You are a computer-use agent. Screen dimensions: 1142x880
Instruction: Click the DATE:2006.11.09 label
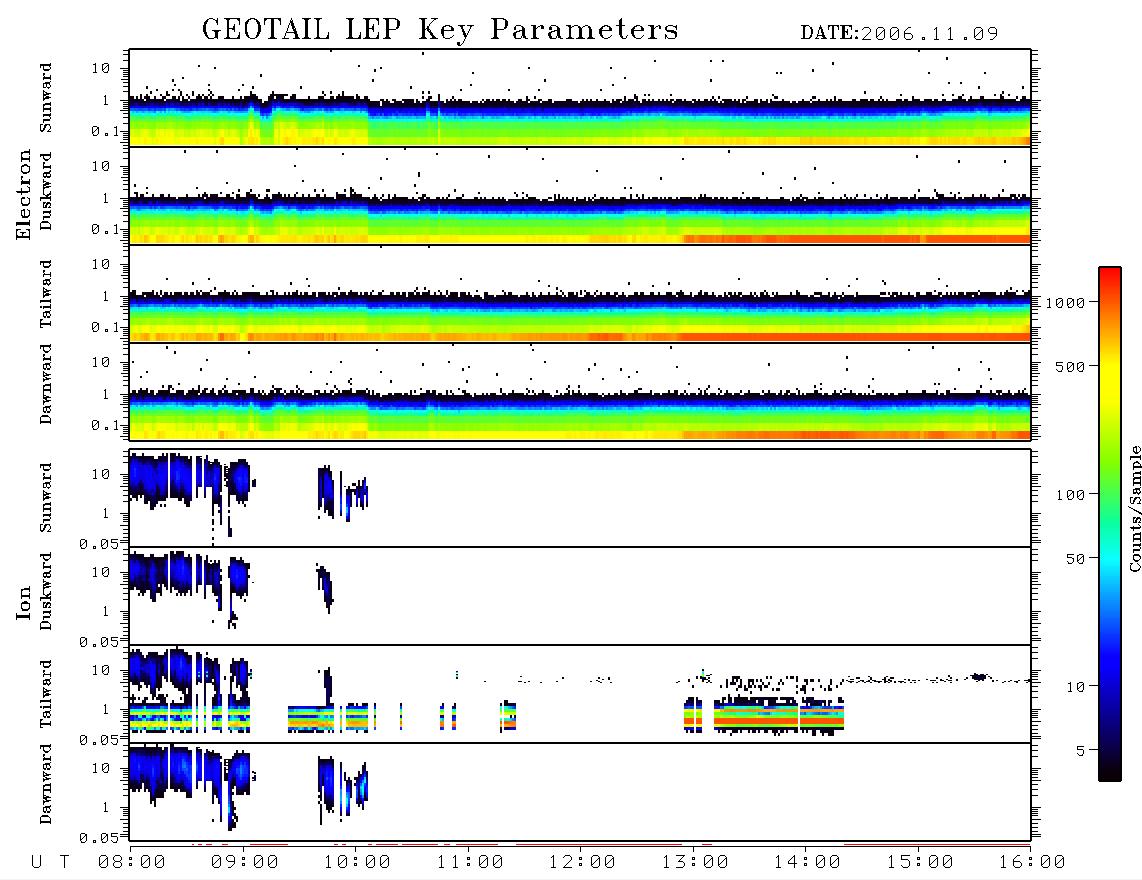[899, 34]
